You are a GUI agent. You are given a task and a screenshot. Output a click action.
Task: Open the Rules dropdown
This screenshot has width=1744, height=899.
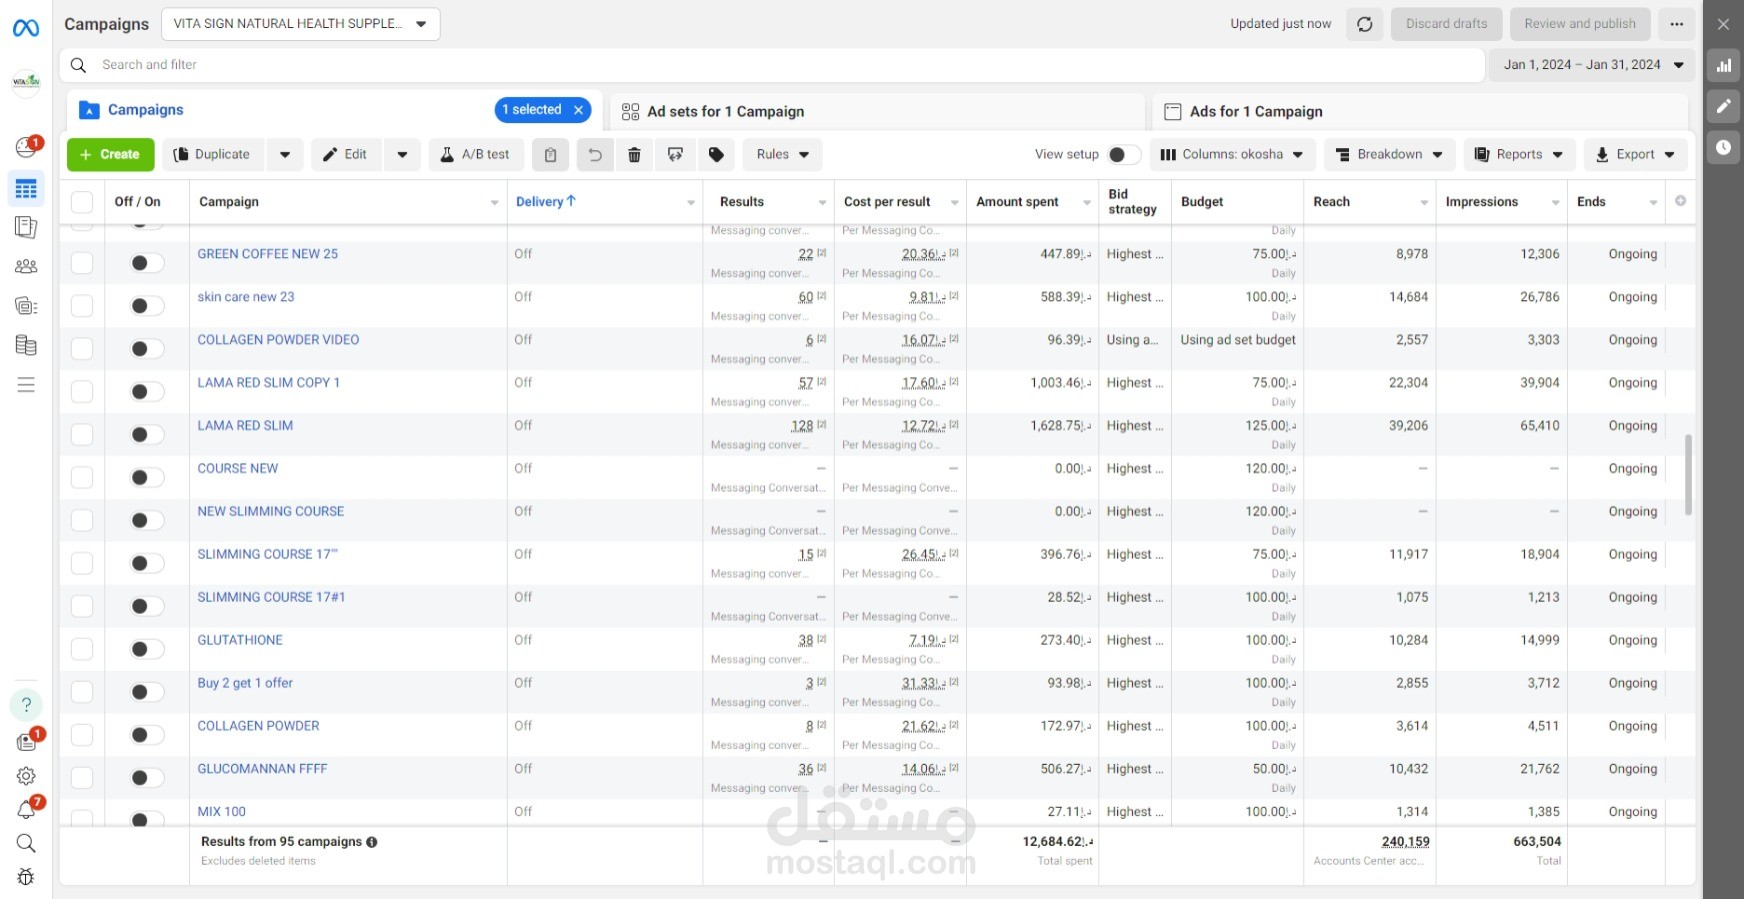782,155
